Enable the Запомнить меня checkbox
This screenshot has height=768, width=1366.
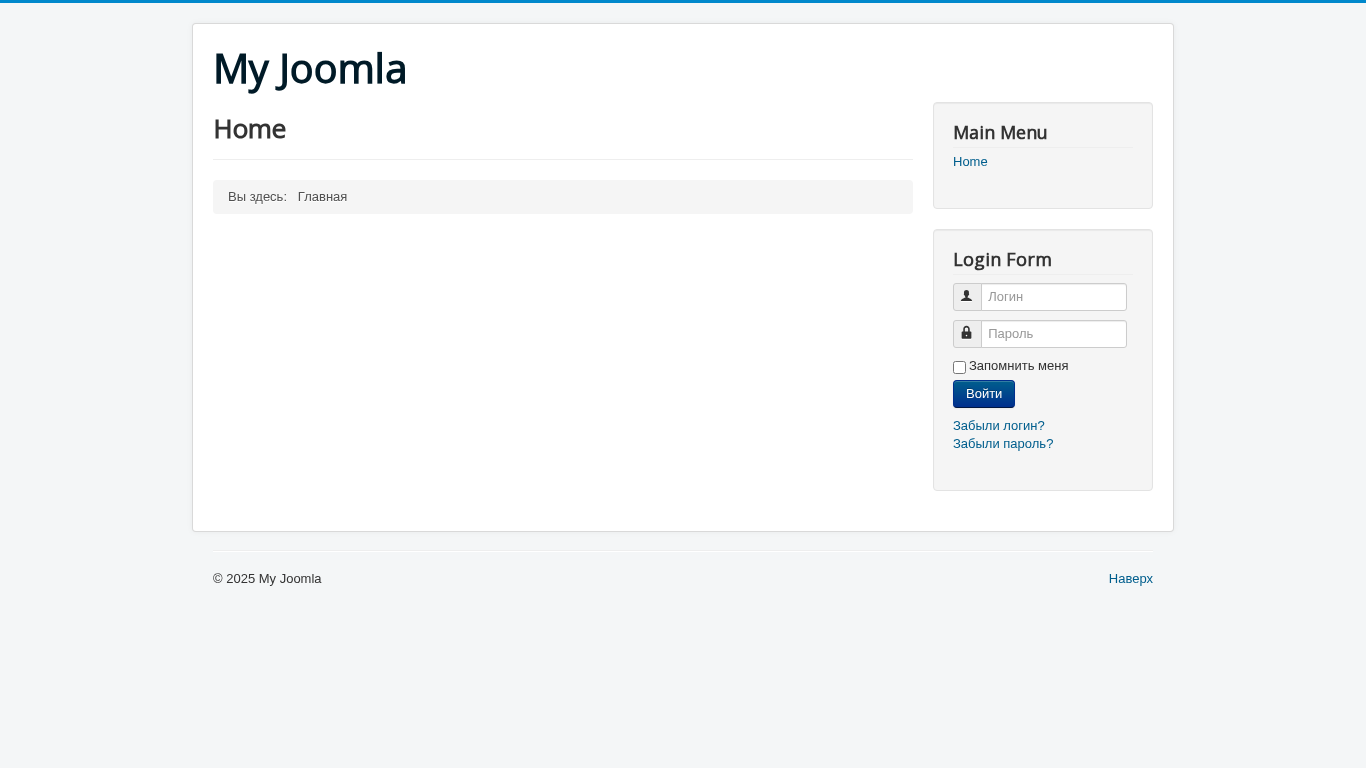[x=960, y=367]
